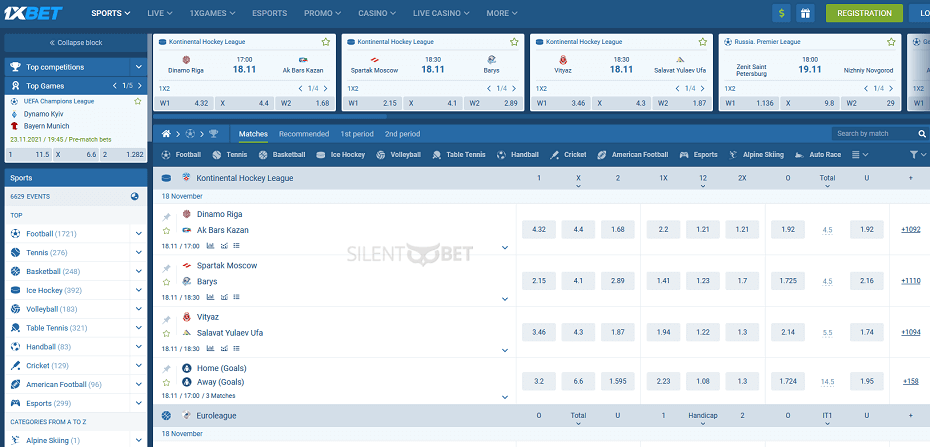Open +1094 markets for Vityaz match
This screenshot has height=447, width=930.
910,332
